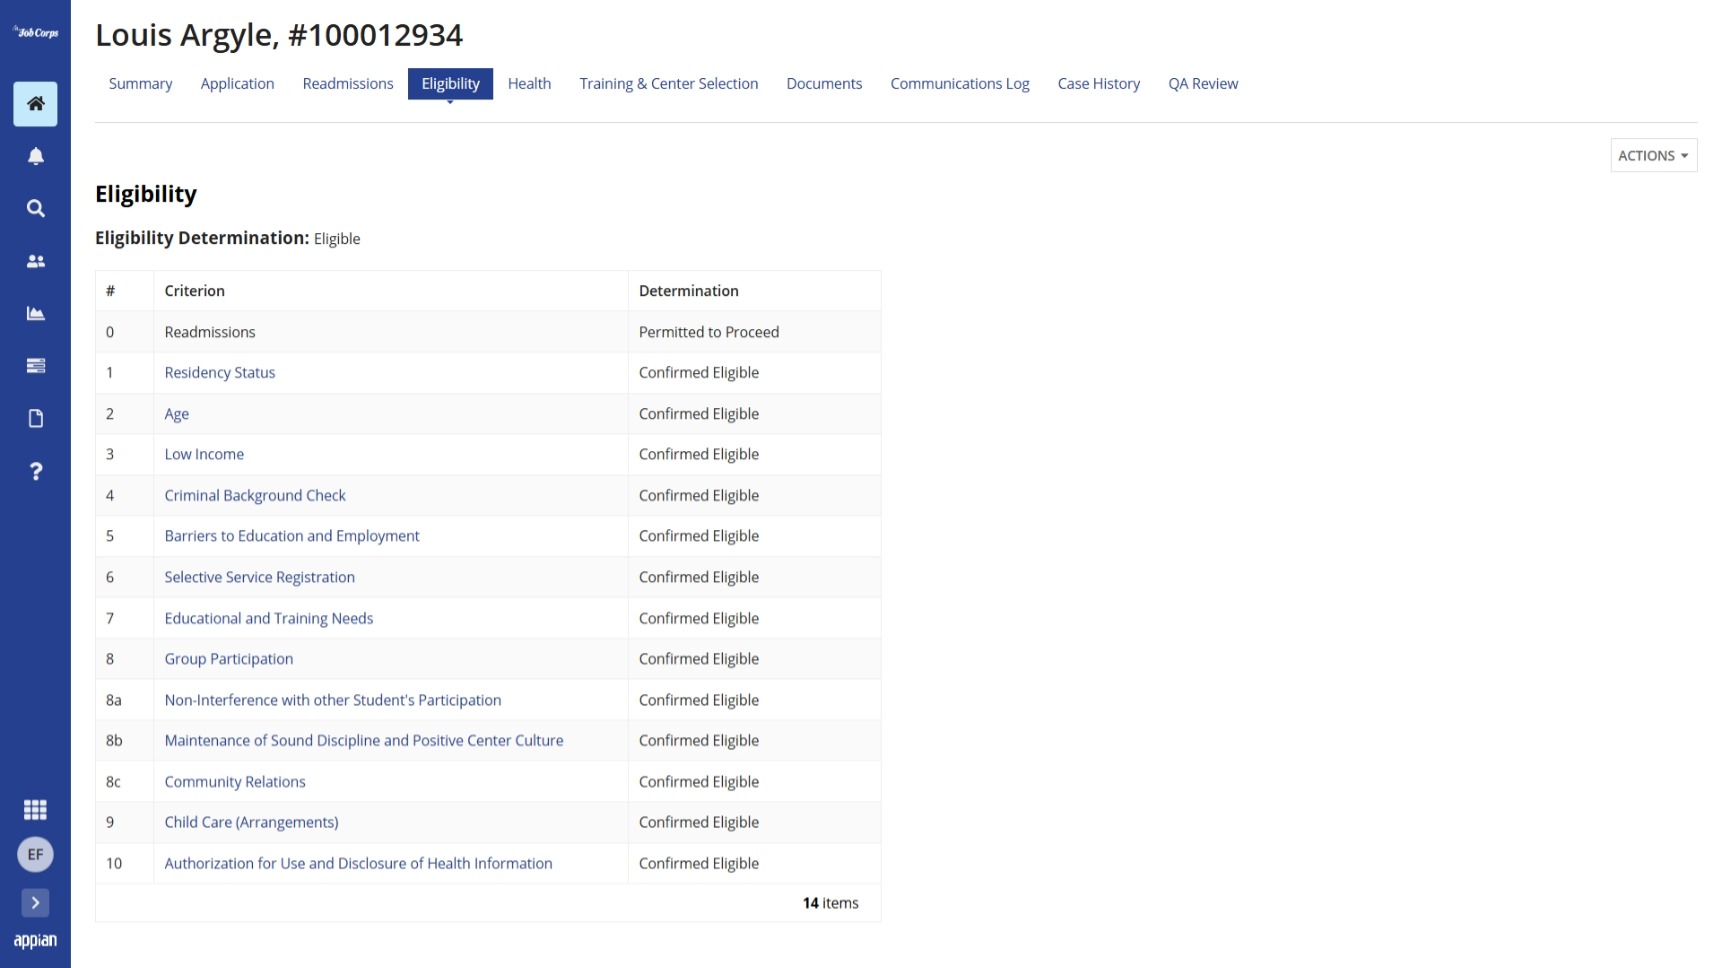Open the EF user profile avatar
The image size is (1722, 968).
click(x=35, y=855)
